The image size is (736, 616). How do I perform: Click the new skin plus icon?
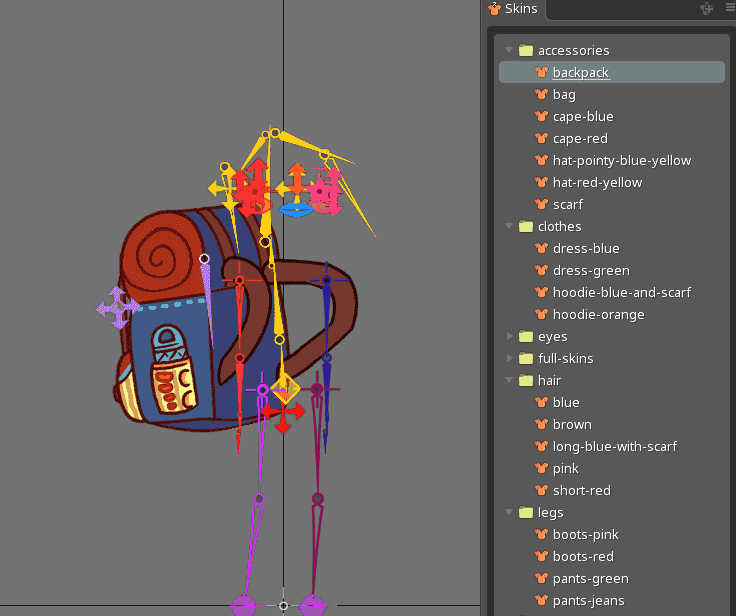click(707, 9)
